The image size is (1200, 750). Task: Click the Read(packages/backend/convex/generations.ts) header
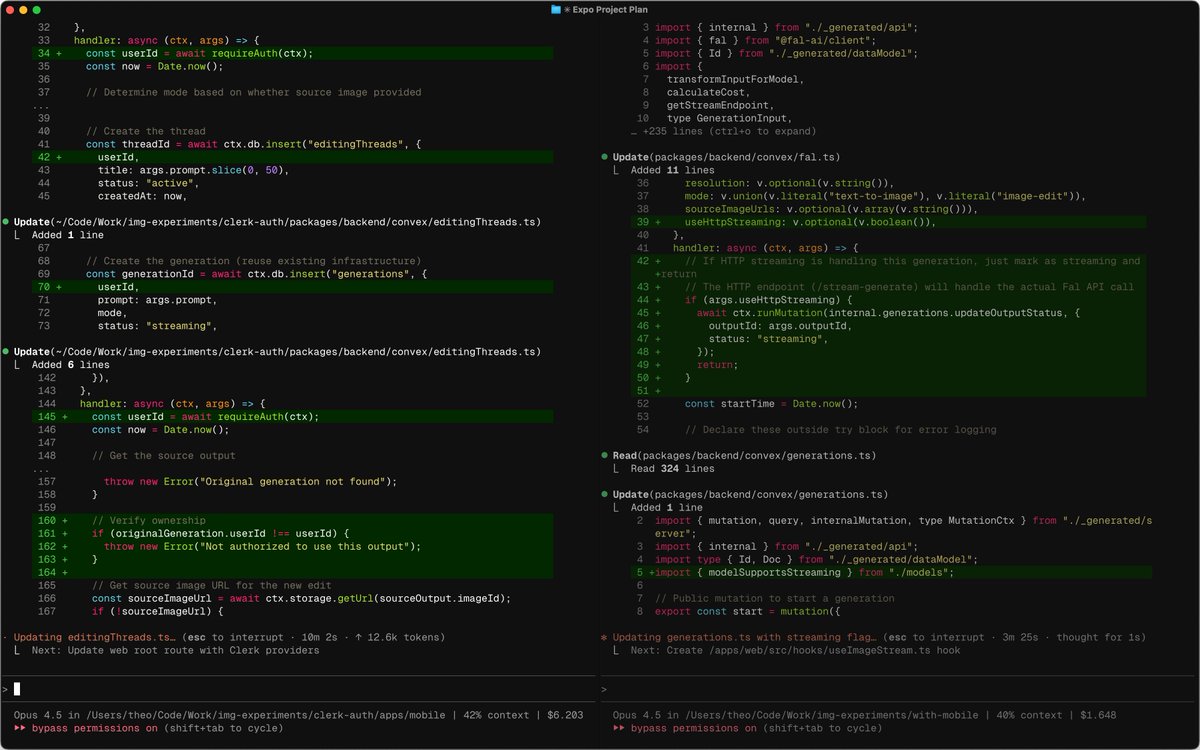click(x=744, y=455)
